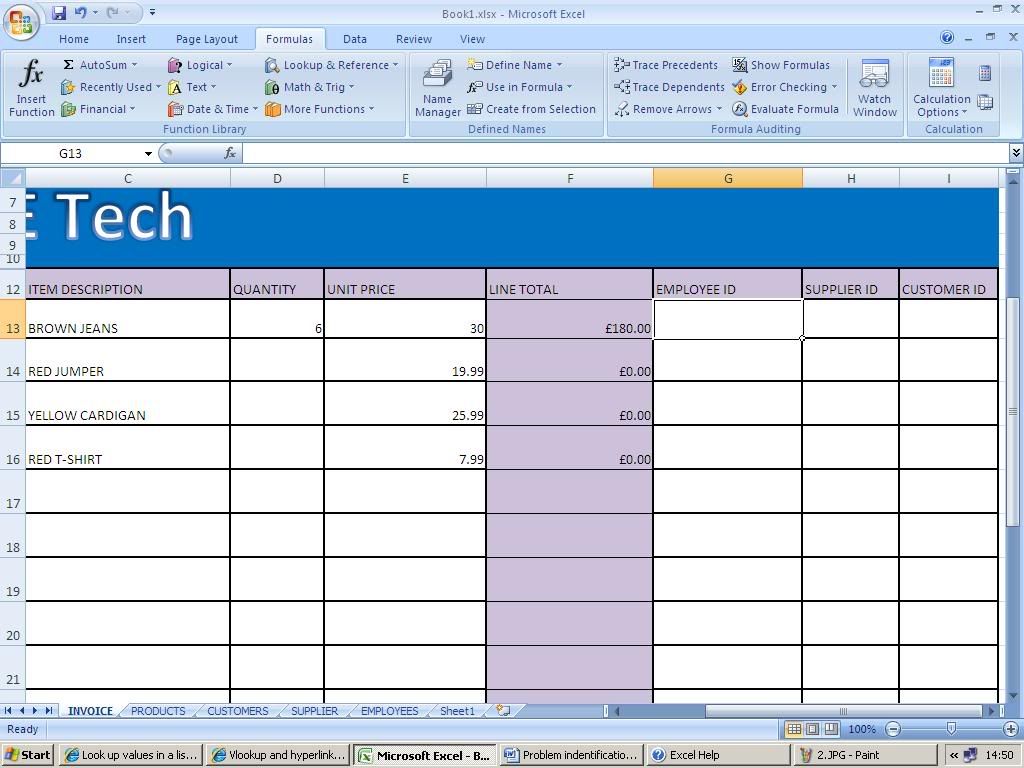
Task: Open Name Box dropdown arrow
Action: (148, 153)
